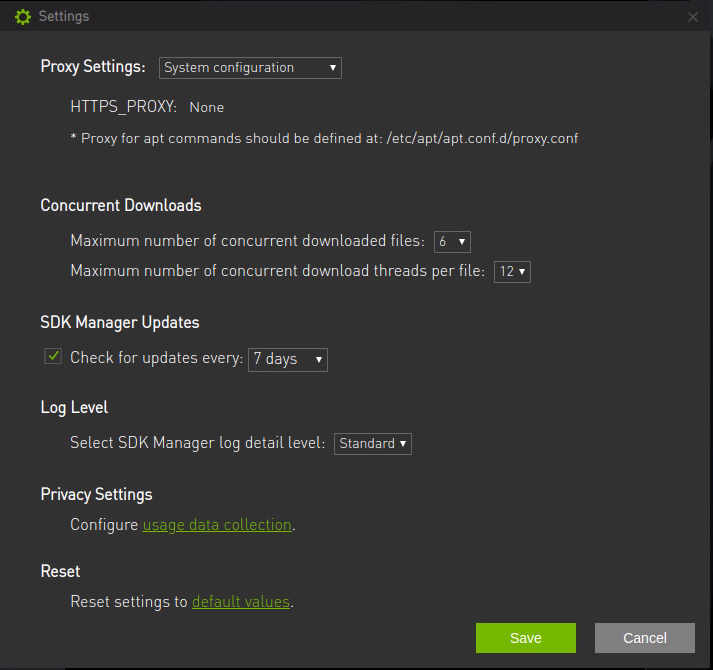Expand the maximum concurrent downloaded files dropdown

point(452,242)
